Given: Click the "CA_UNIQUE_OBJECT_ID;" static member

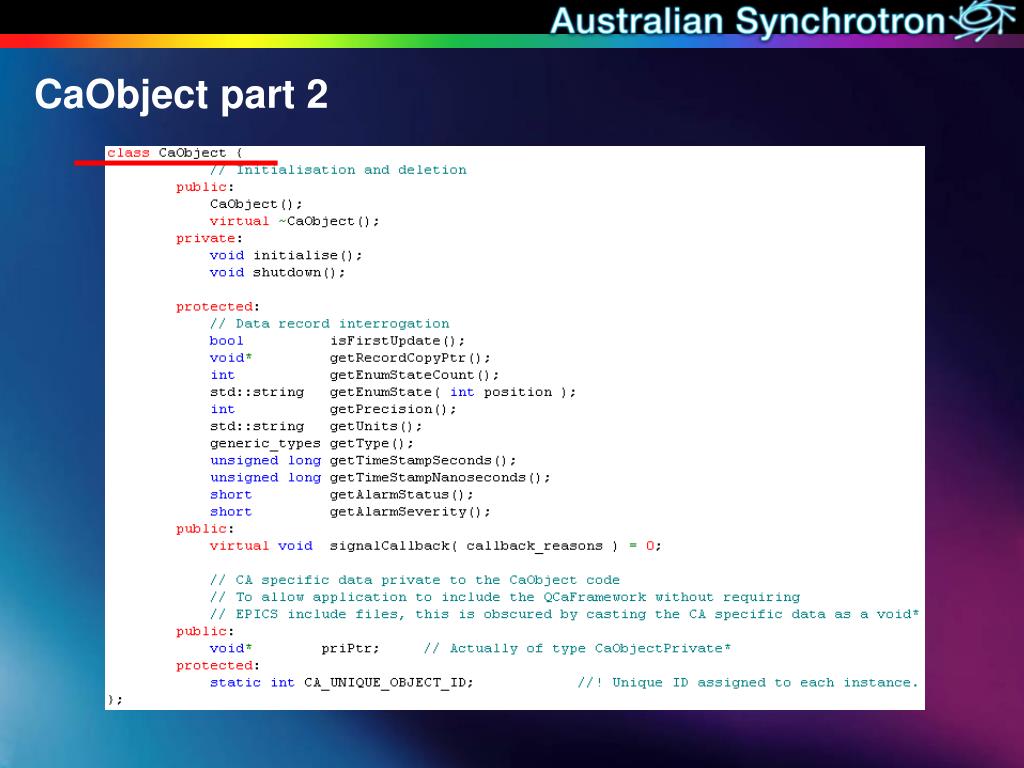Looking at the screenshot, I should click(x=389, y=682).
